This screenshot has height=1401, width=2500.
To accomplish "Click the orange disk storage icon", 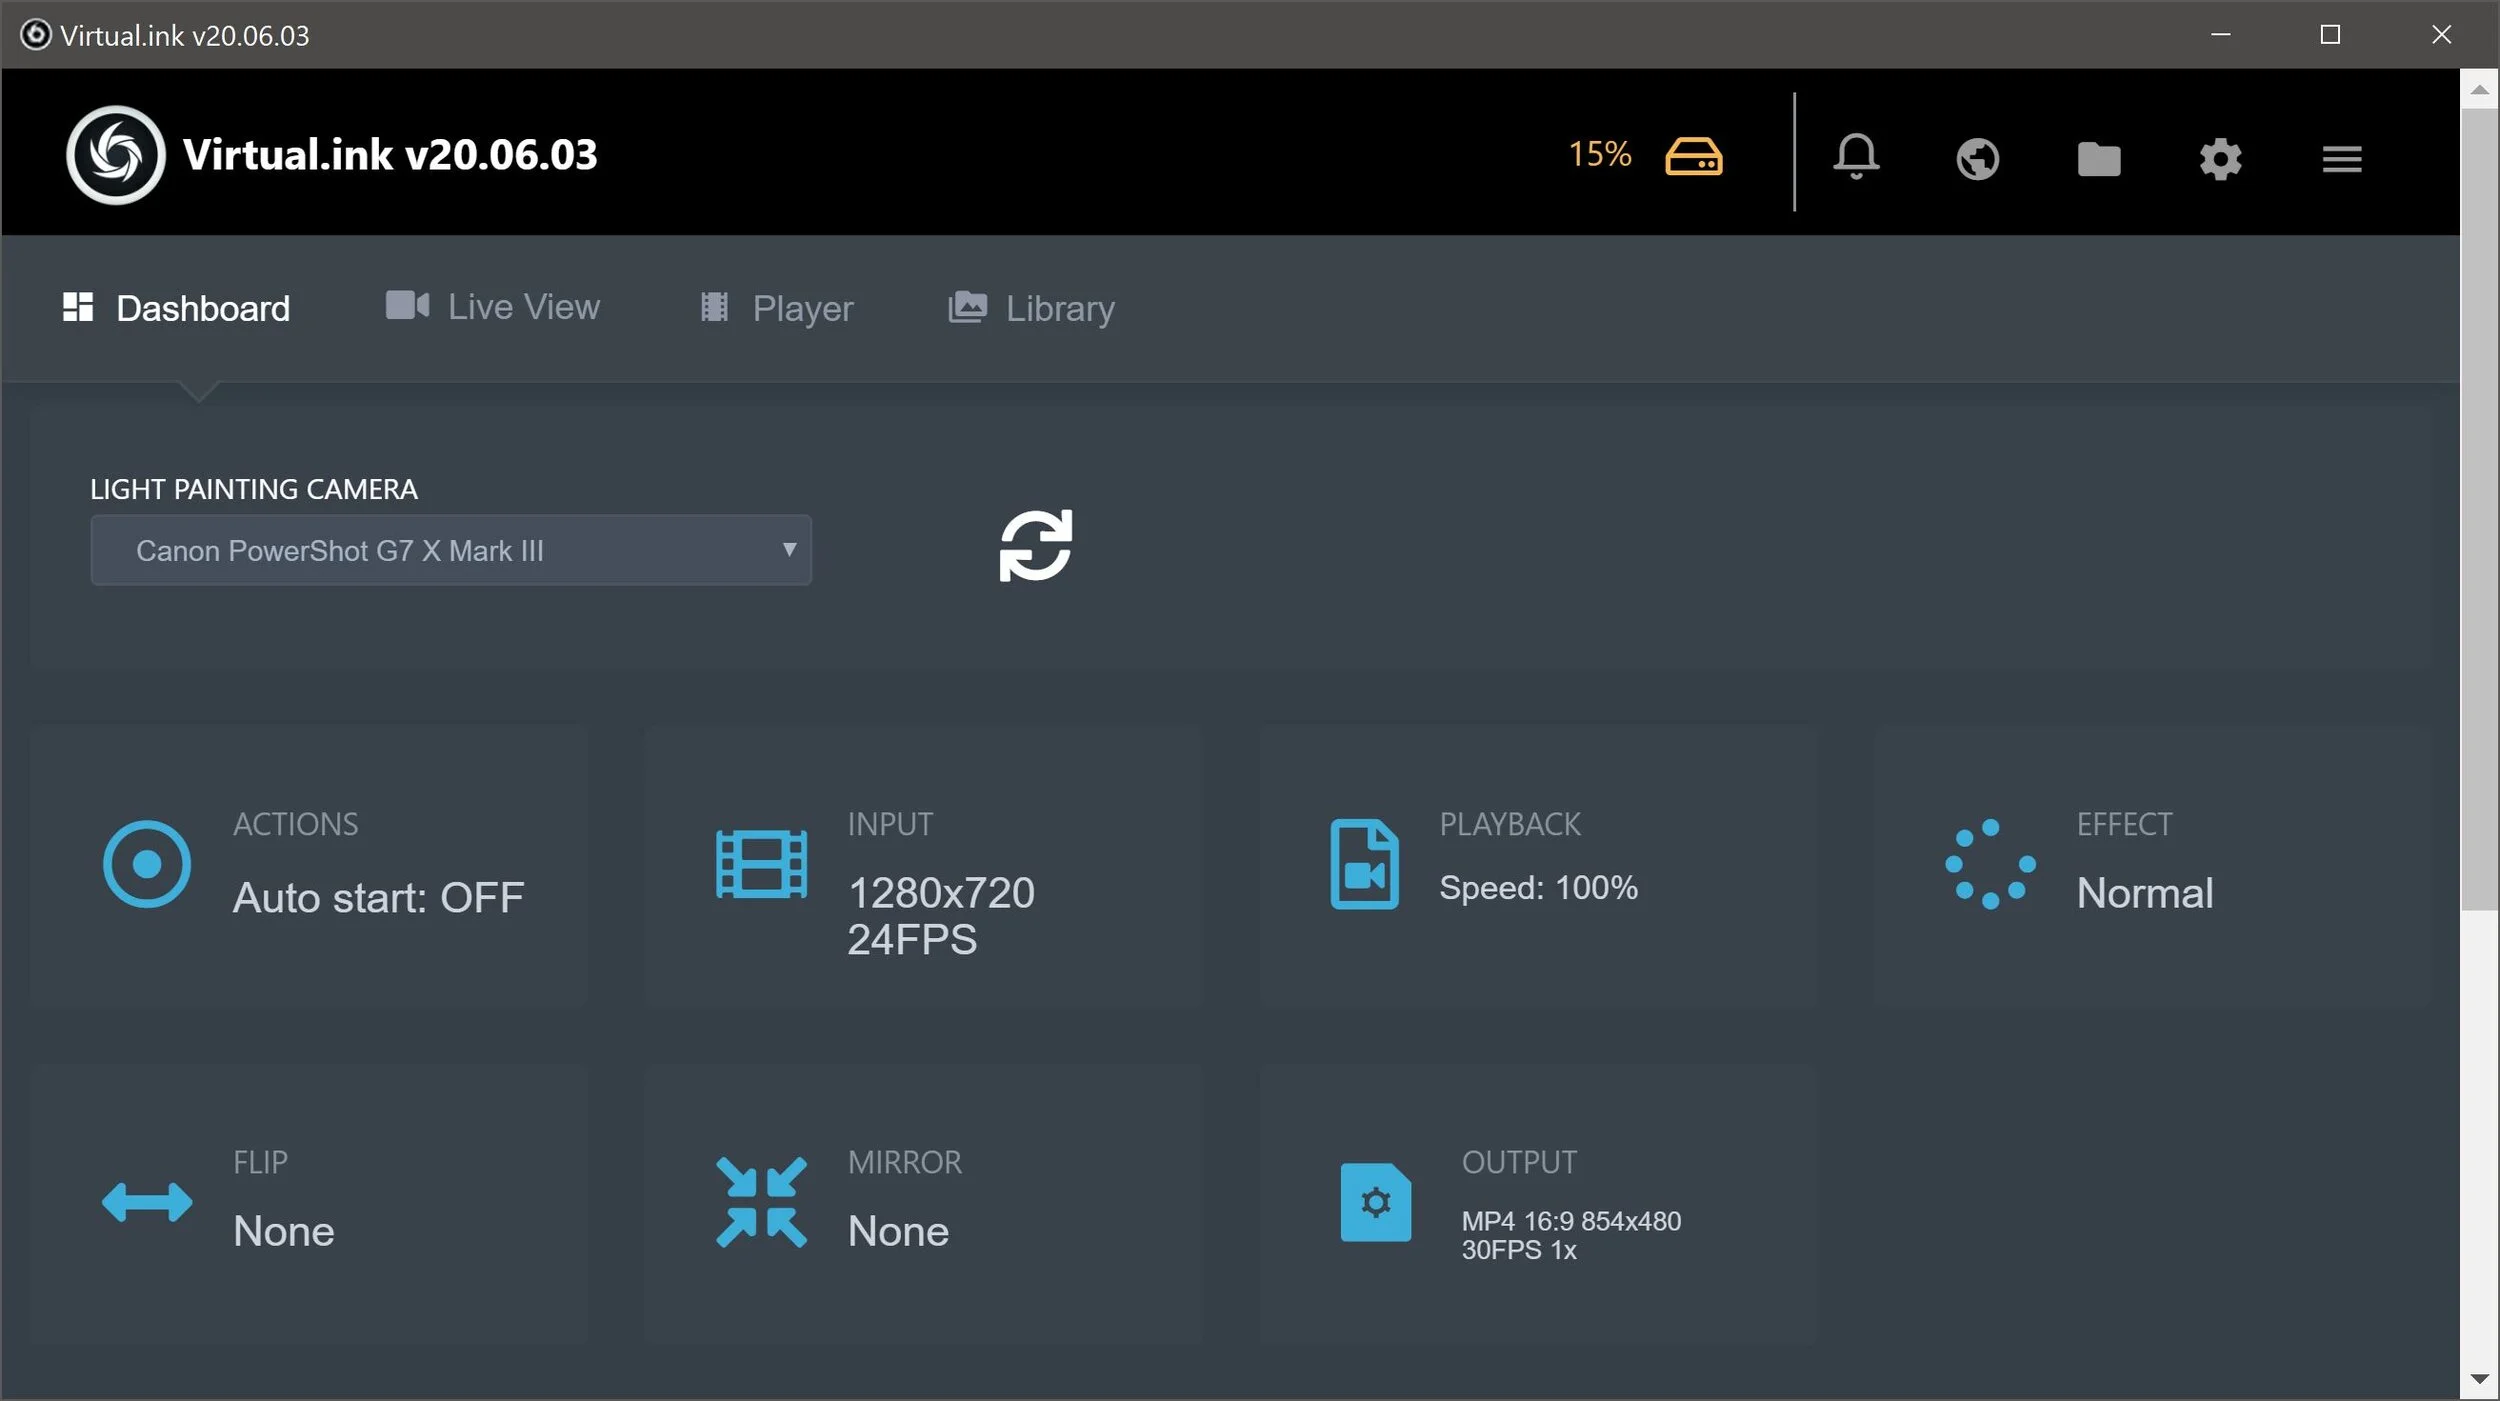I will (x=1693, y=157).
